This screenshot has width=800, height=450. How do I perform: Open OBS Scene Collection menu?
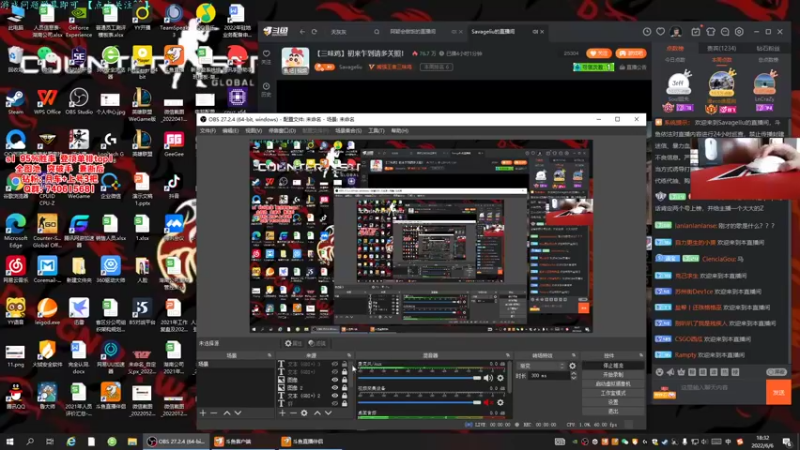coord(348,131)
